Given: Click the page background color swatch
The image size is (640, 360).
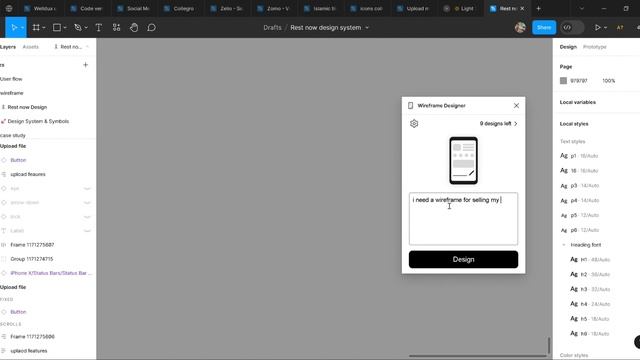Looking at the screenshot, I should coord(563,81).
